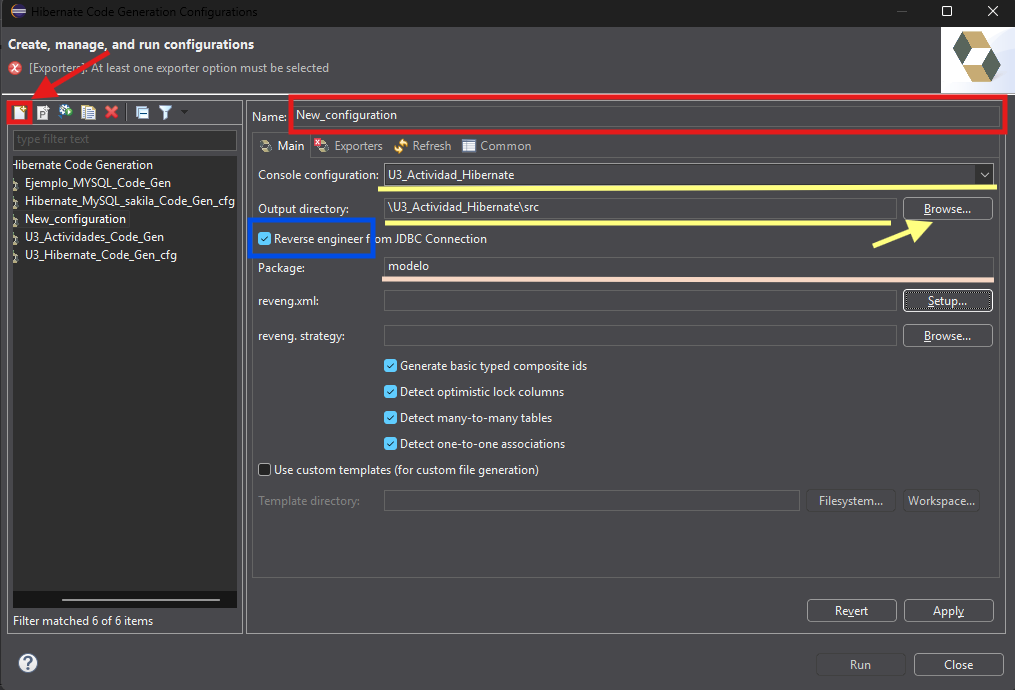The image size is (1015, 690).
Task: Click Browse next to Output directory
Action: [x=947, y=209]
